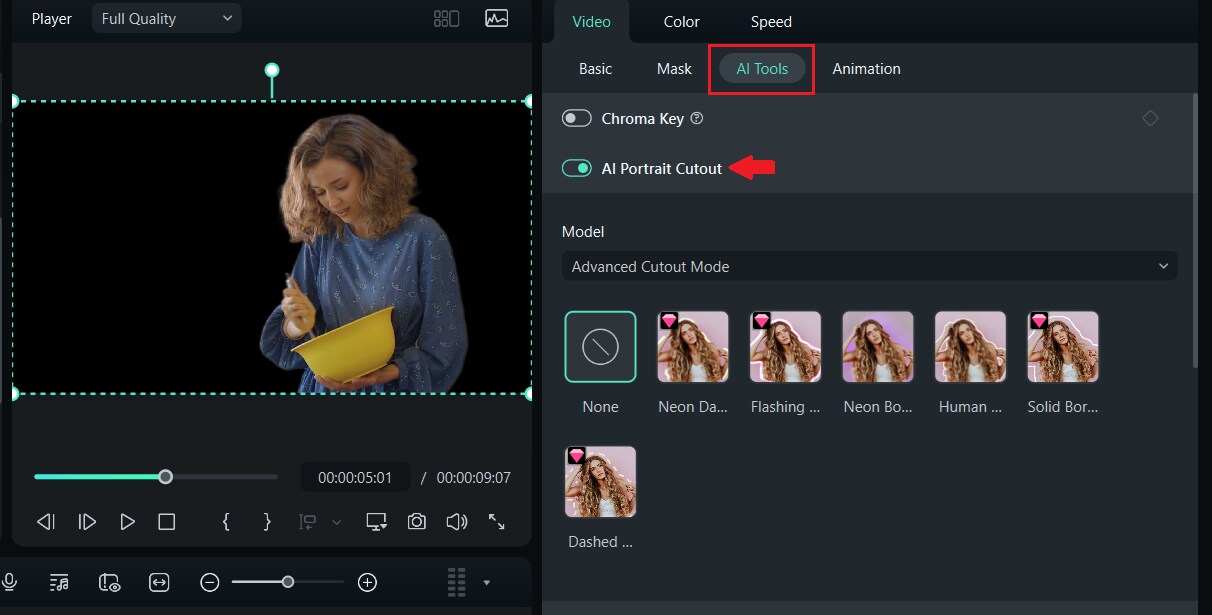The image size is (1212, 615).
Task: Open the audio track music list icon
Action: click(59, 582)
